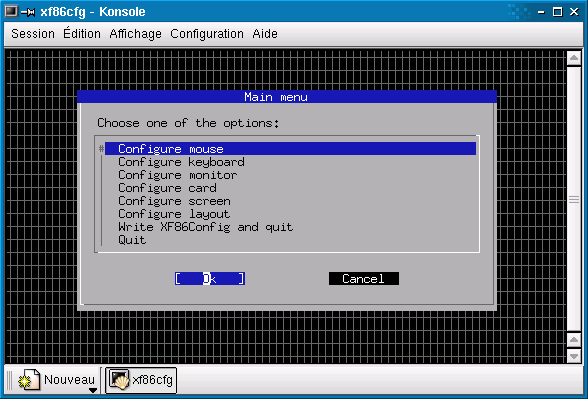
Task: Select the xf86cfg session tab icon
Action: 119,379
